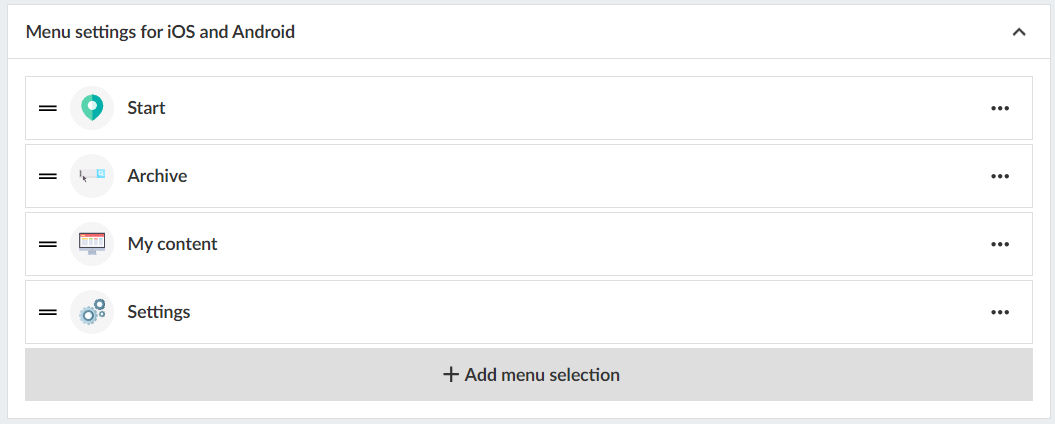Click the Add menu selection button
Viewport: 1055px width, 424px height.
coord(529,375)
